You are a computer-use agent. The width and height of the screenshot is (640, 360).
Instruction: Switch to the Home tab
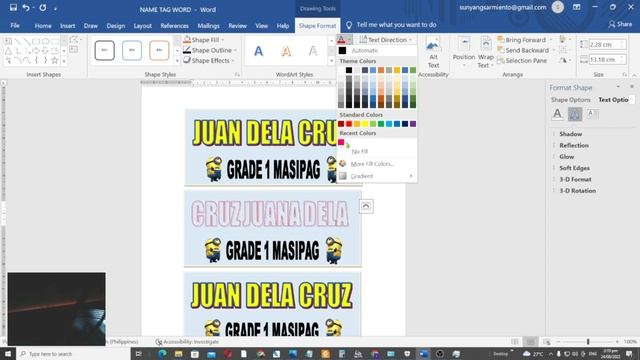coord(43,25)
